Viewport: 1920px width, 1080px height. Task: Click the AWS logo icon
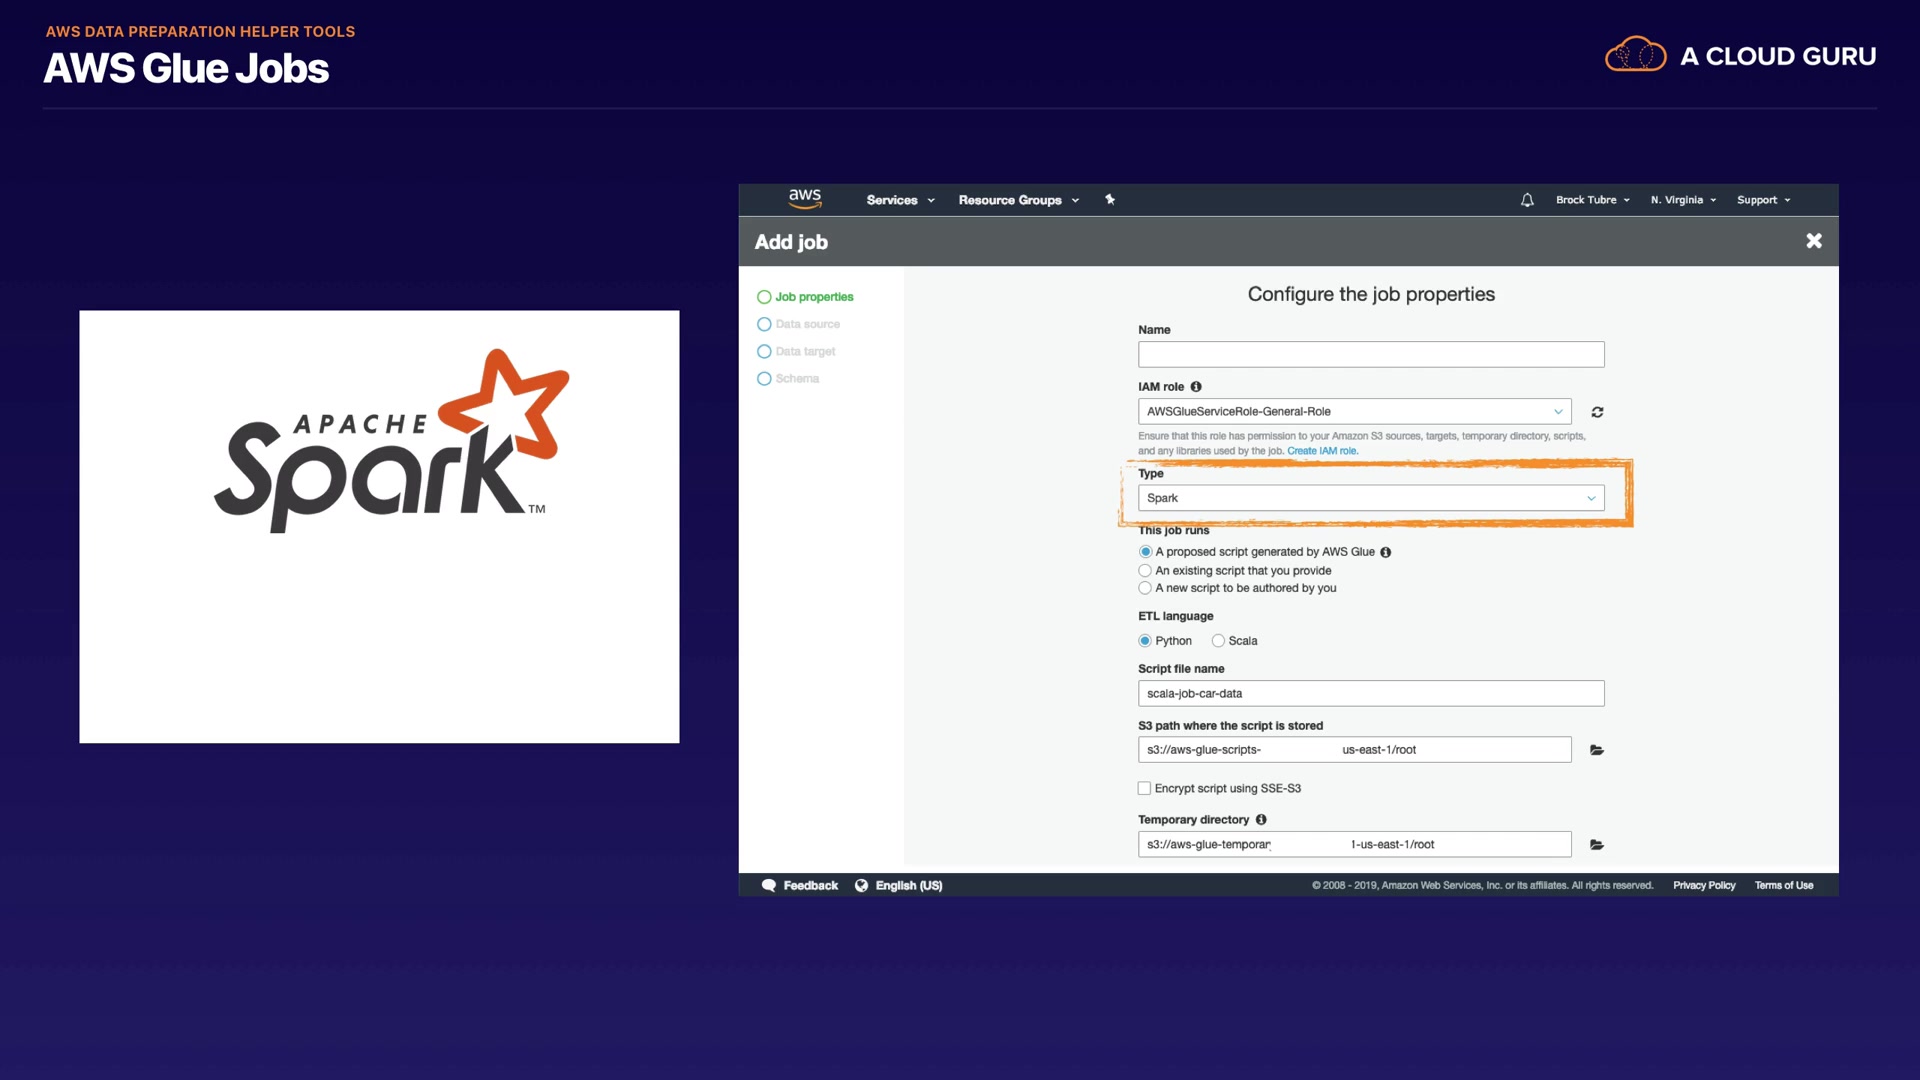pyautogui.click(x=804, y=198)
